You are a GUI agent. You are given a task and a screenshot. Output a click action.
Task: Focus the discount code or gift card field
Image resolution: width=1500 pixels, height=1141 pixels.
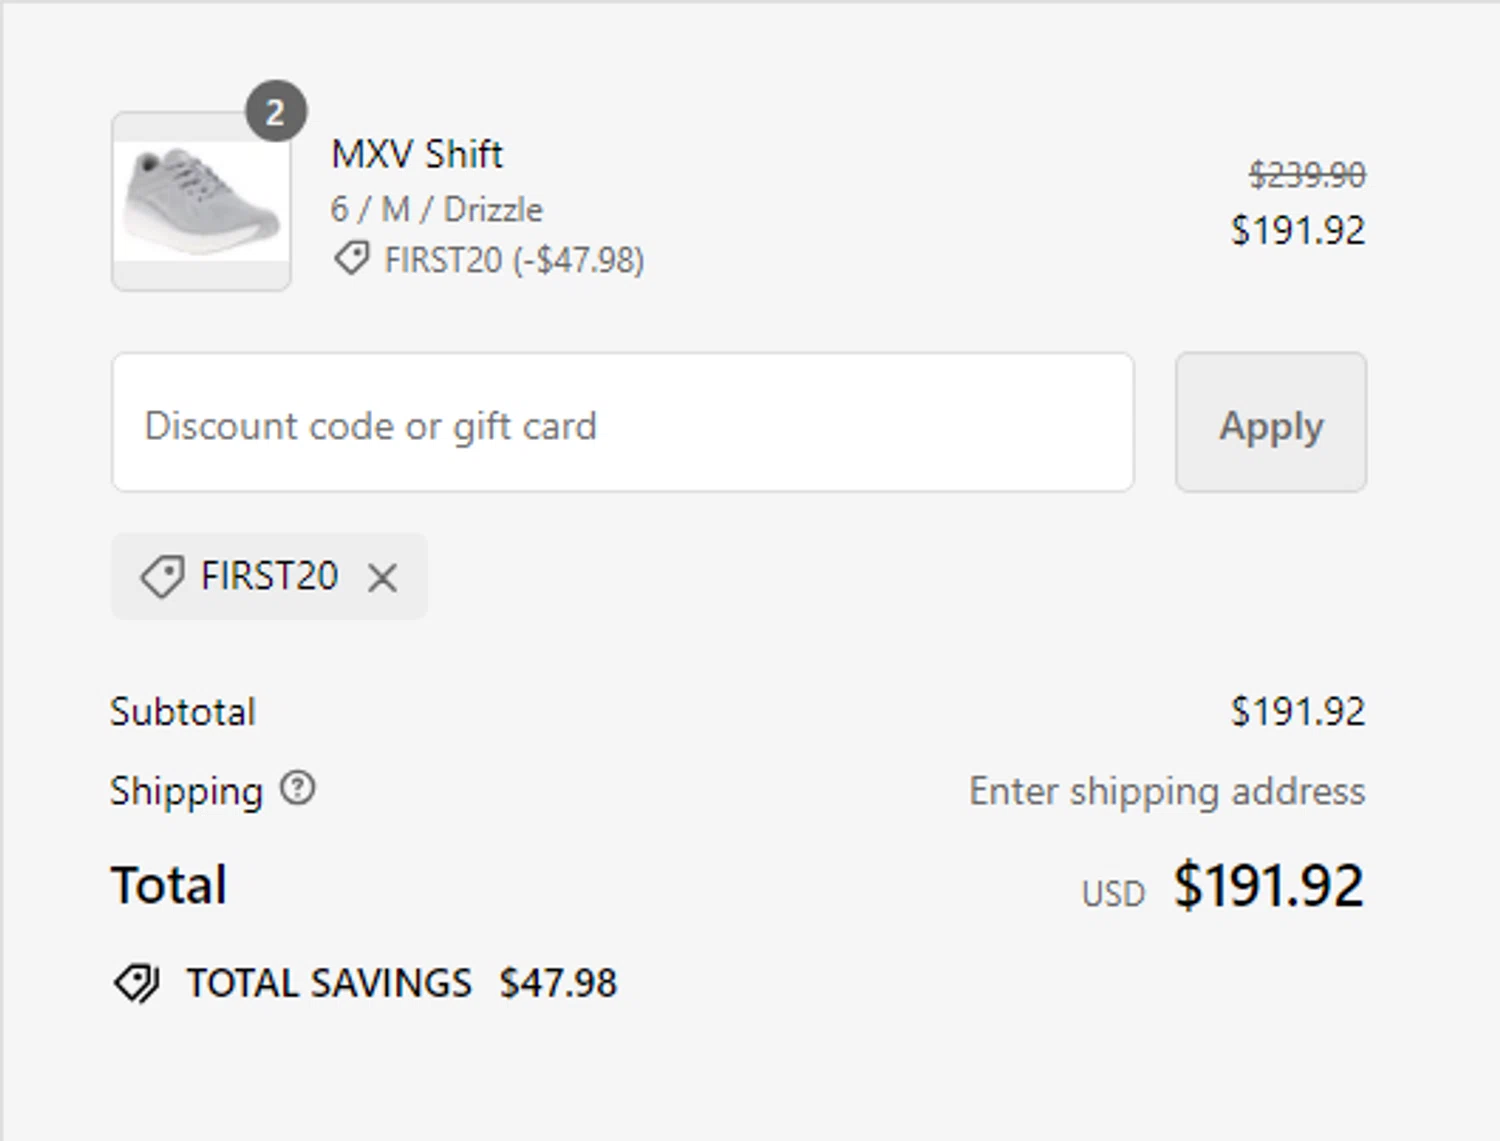623,422
